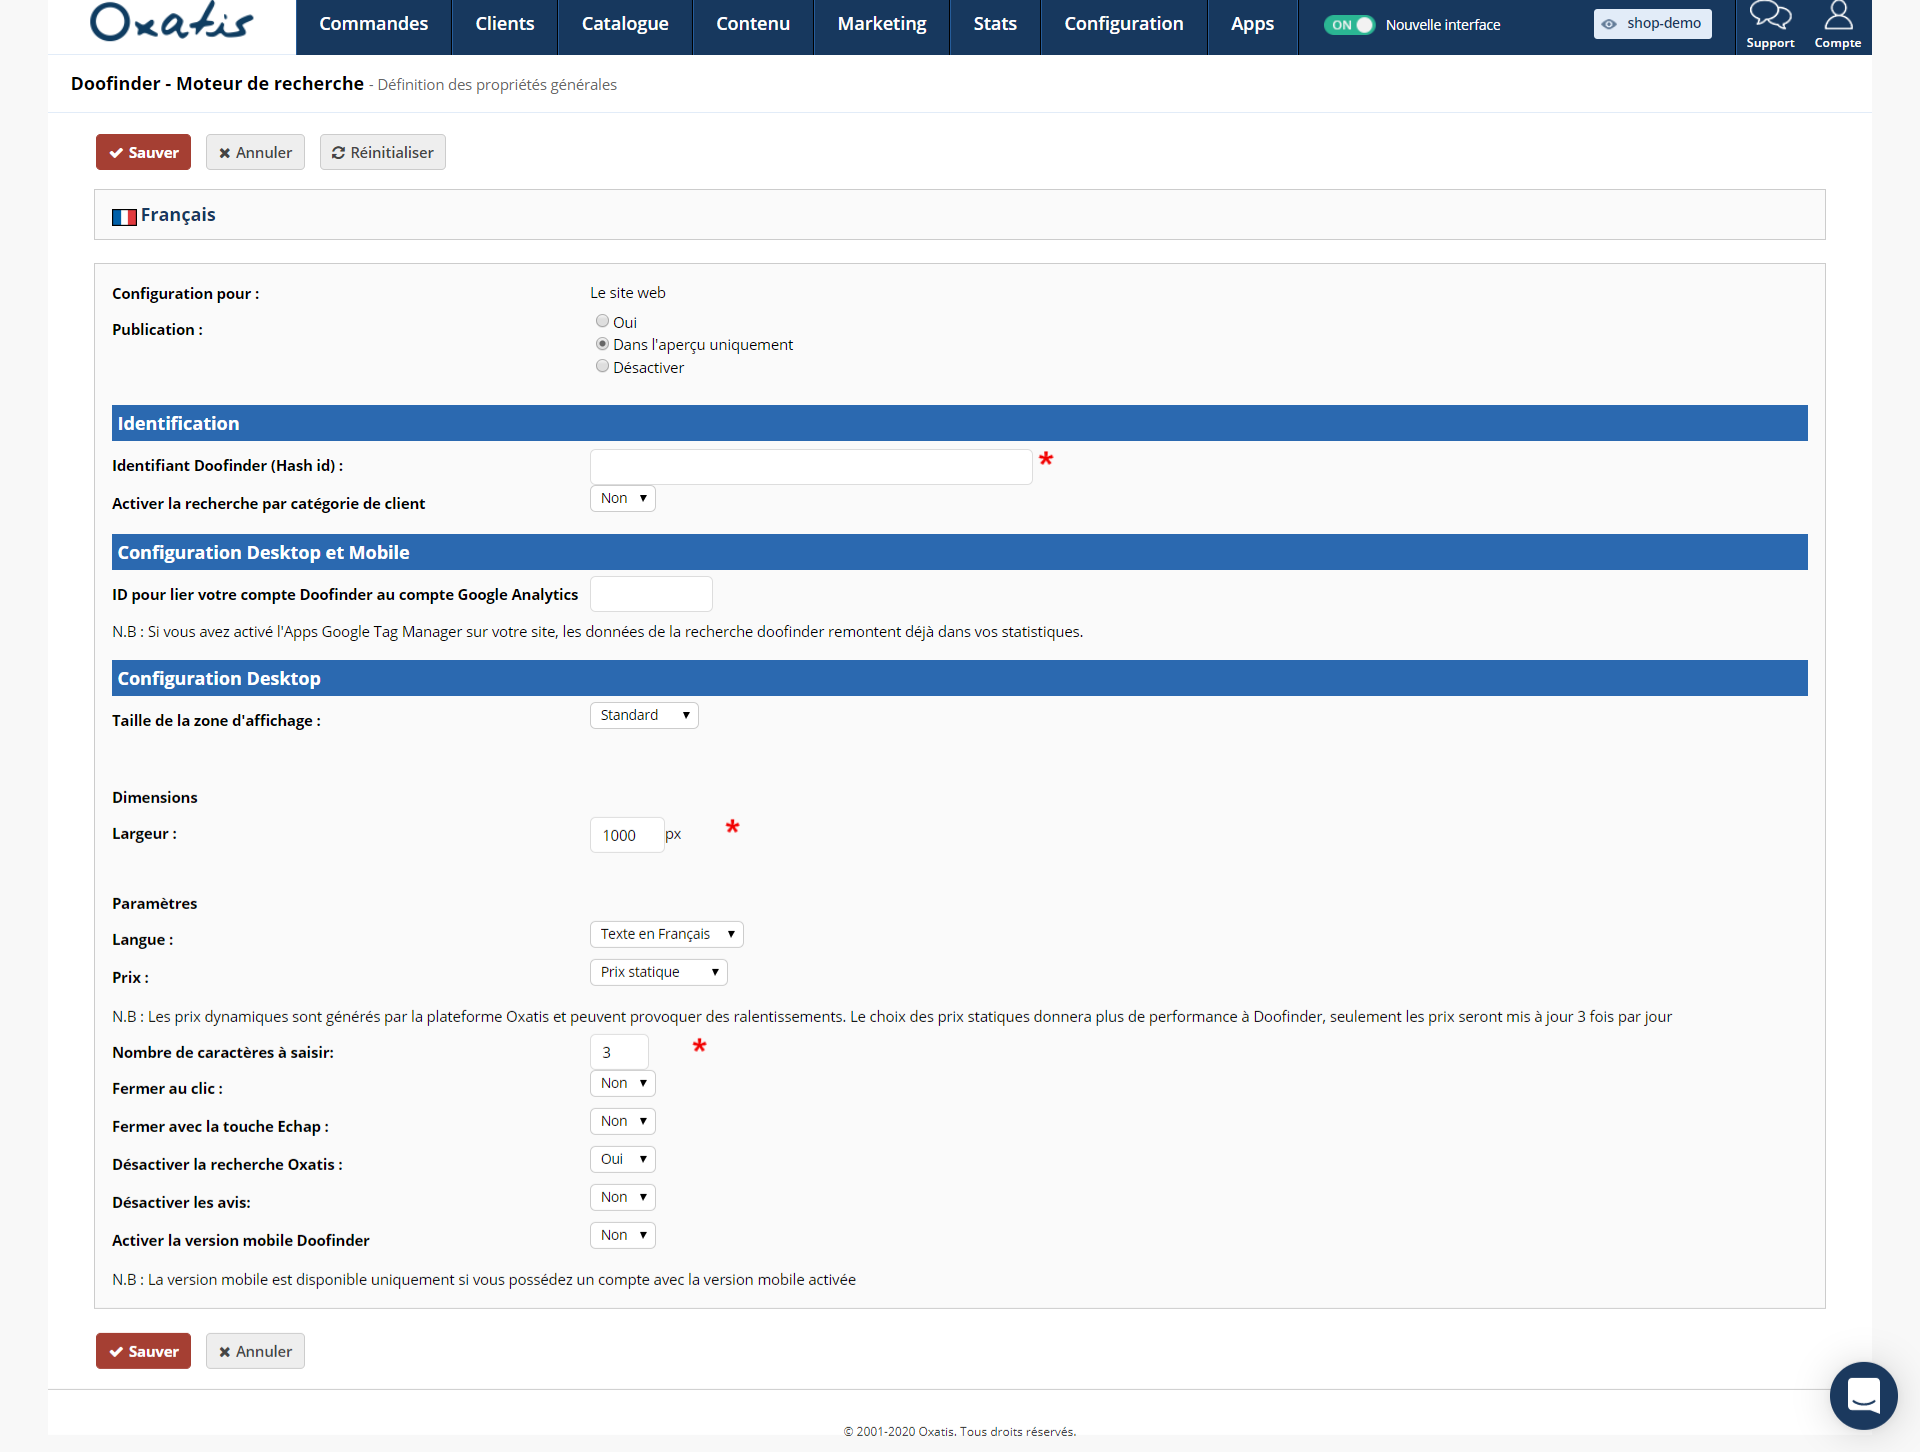Click the French flag icon
The width and height of the screenshot is (1920, 1452).
[124, 217]
